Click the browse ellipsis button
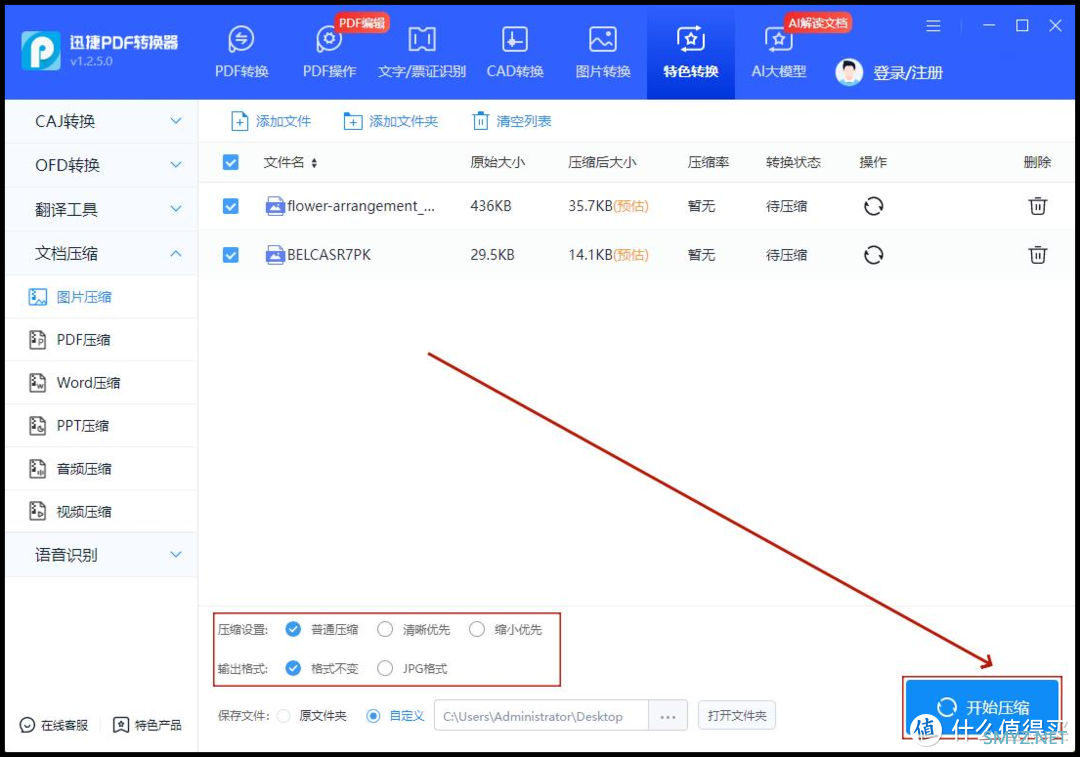1080x757 pixels. pos(667,716)
